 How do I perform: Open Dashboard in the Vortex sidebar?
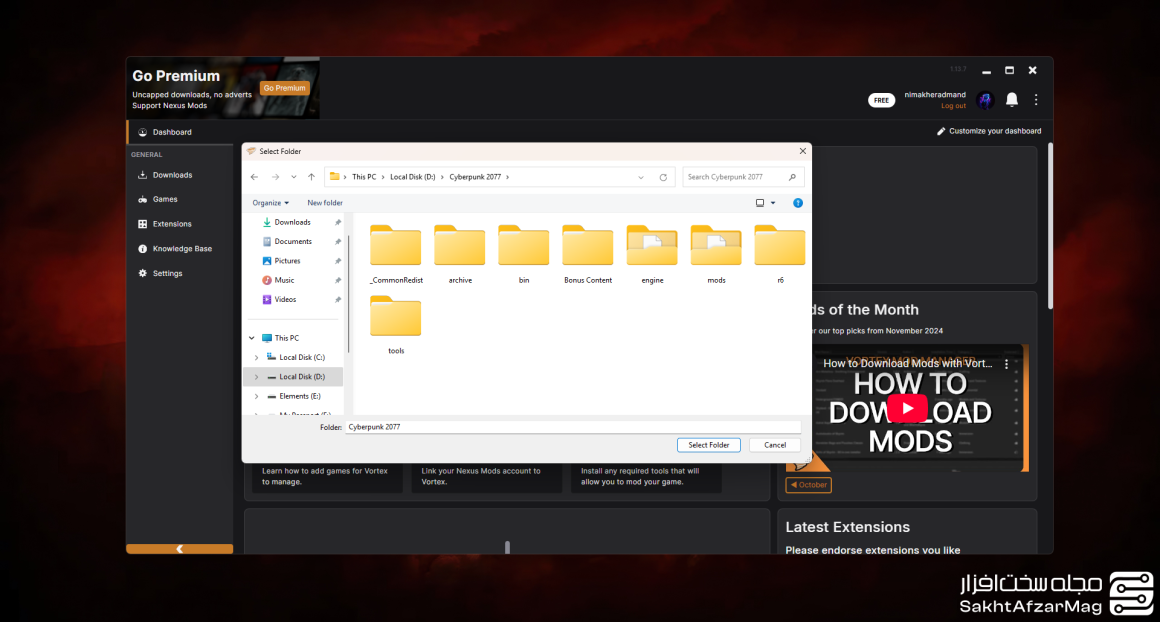[x=181, y=132]
